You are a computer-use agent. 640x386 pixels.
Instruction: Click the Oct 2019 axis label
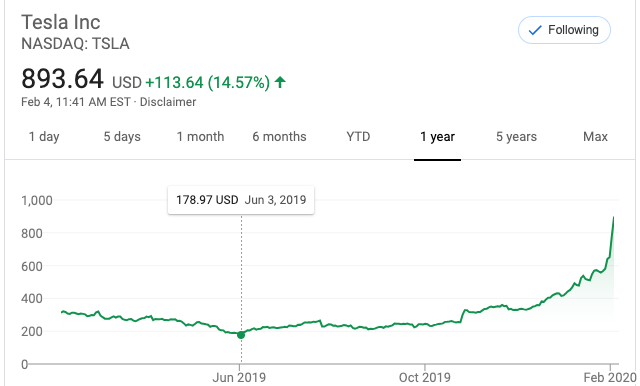click(x=424, y=377)
